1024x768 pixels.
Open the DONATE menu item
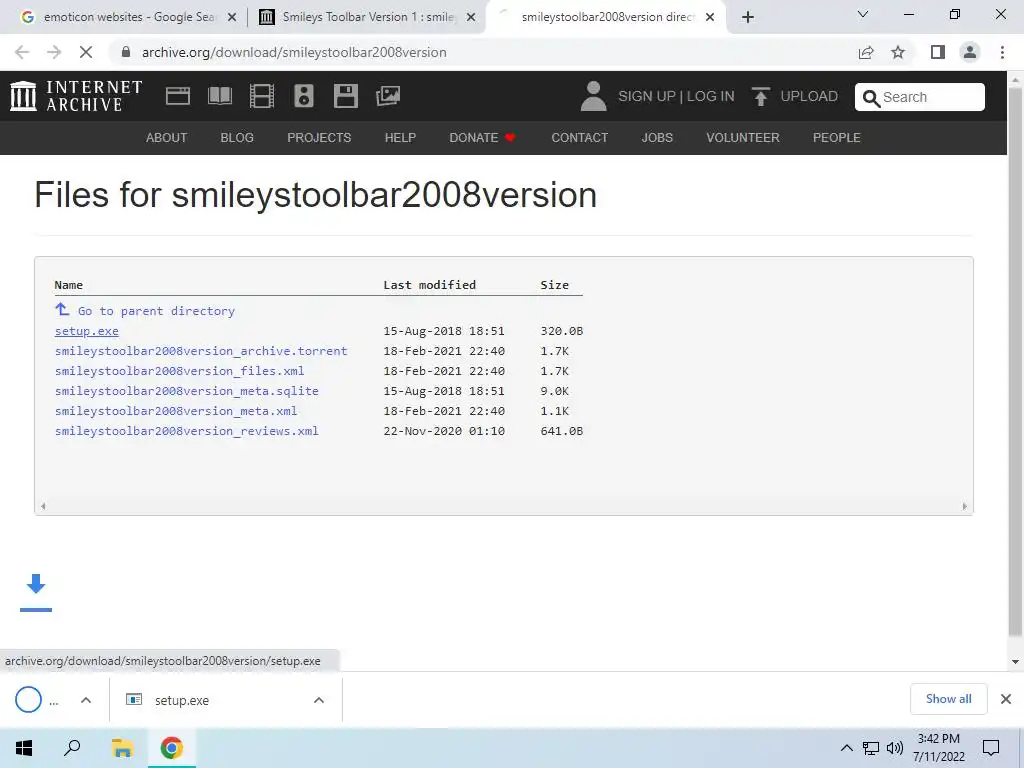482,138
